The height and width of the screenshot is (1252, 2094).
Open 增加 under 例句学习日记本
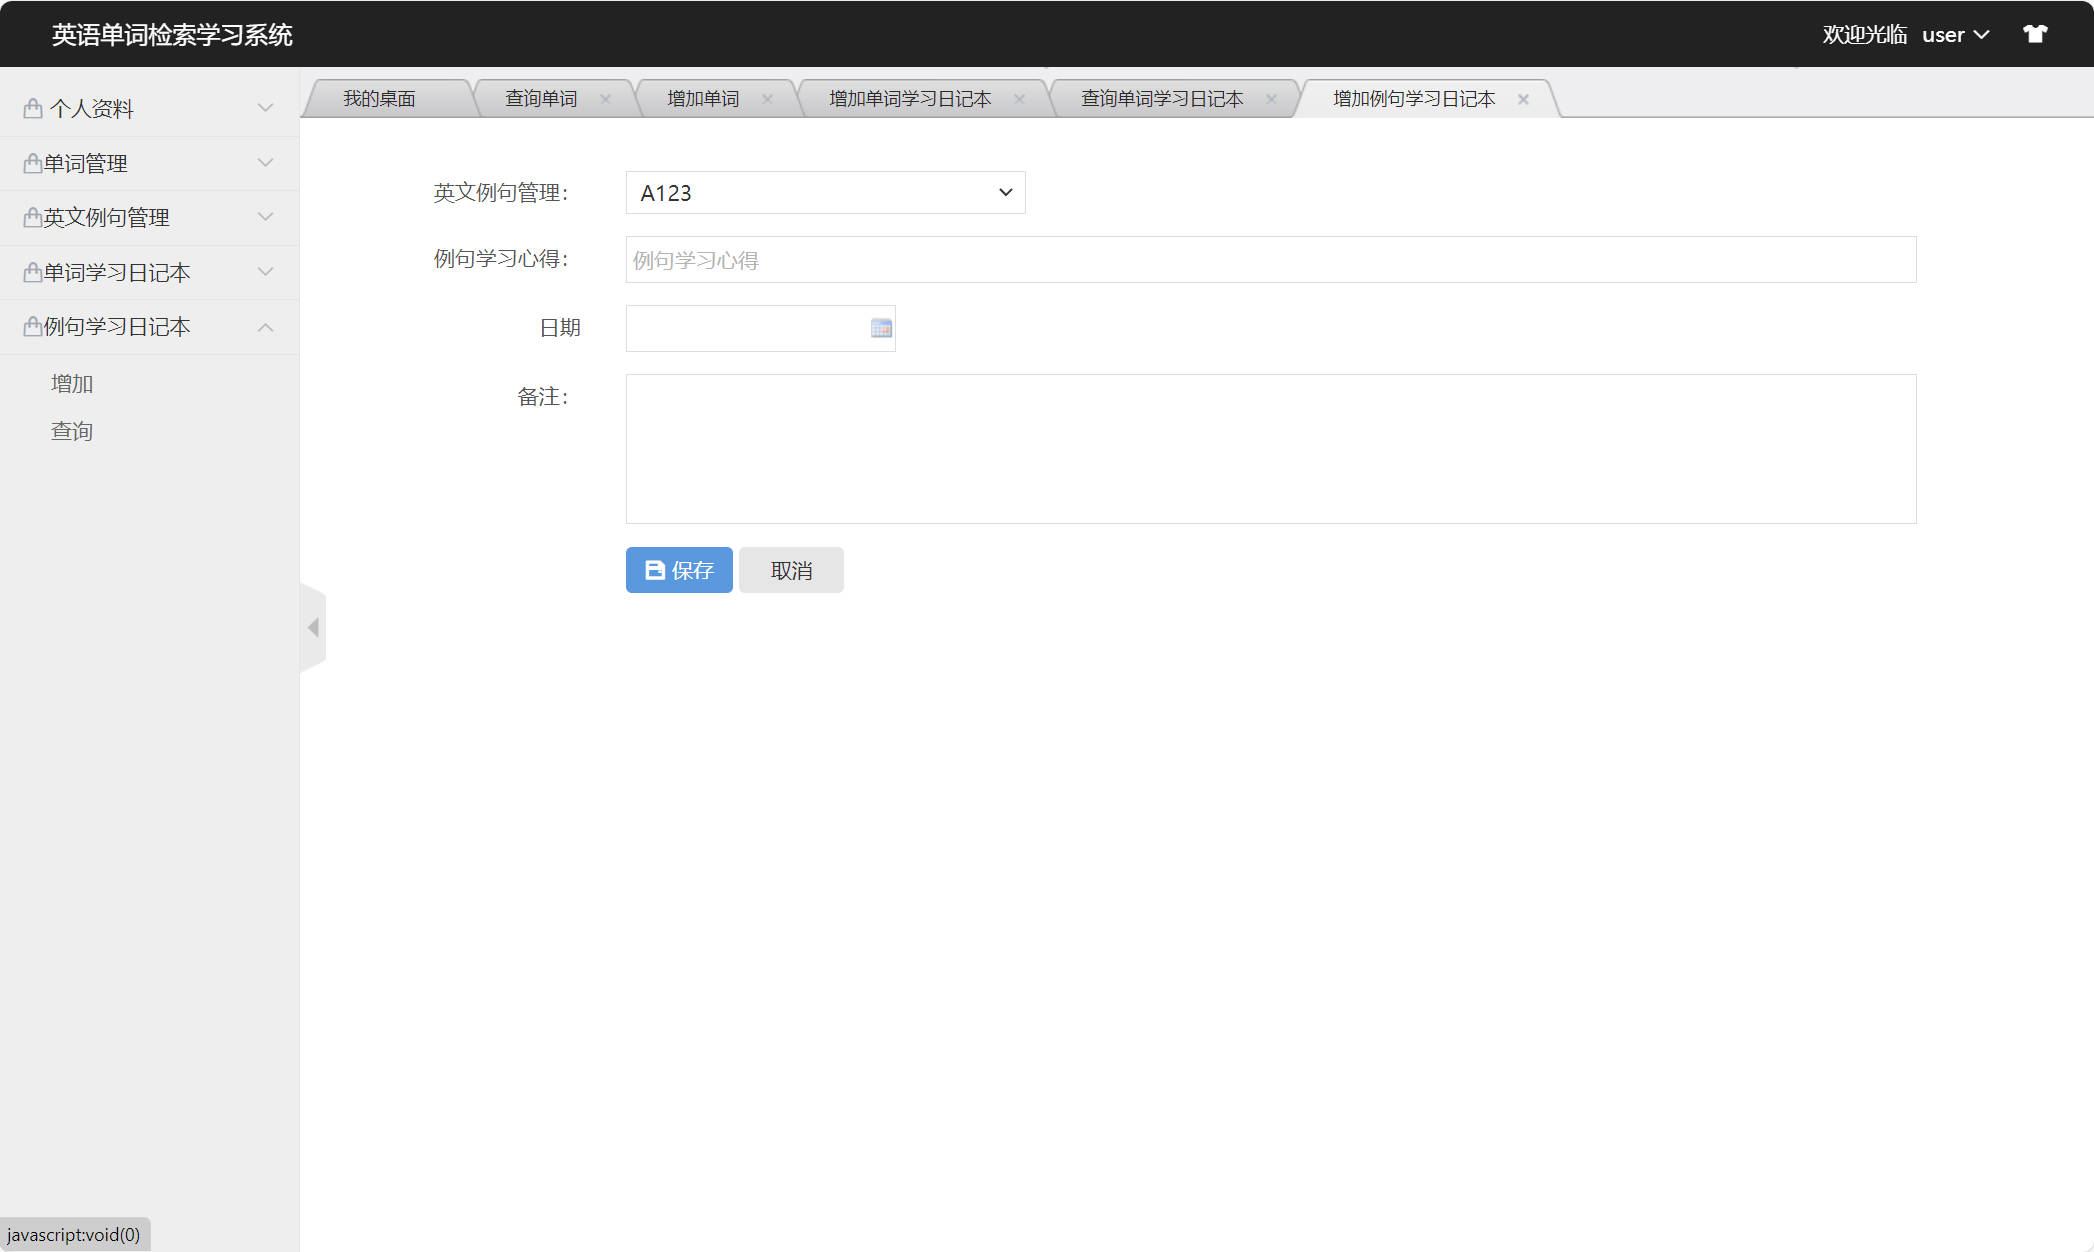point(71,383)
